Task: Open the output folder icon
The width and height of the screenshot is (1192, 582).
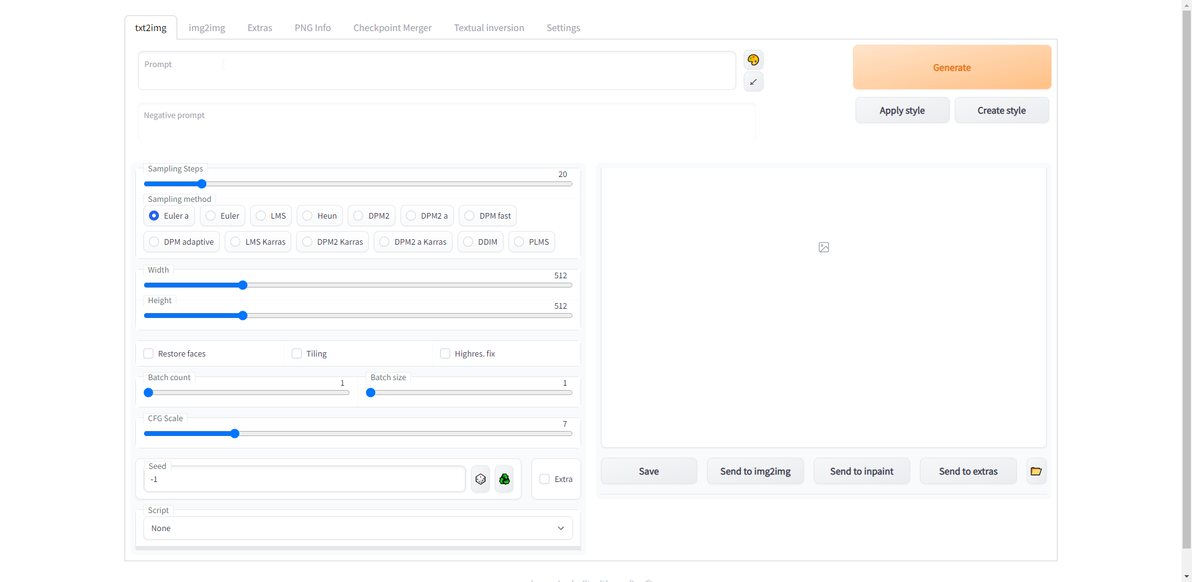Action: click(1036, 471)
